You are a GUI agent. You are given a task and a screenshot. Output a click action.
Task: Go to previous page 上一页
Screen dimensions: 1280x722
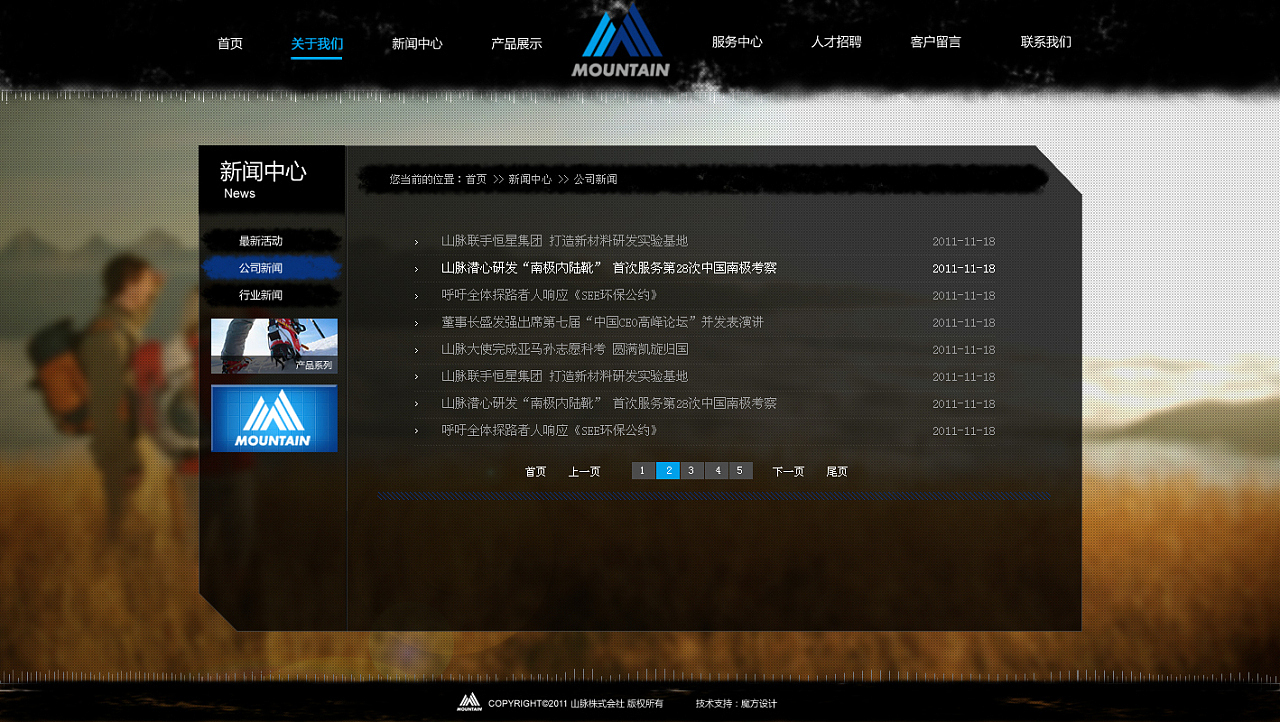pos(585,472)
